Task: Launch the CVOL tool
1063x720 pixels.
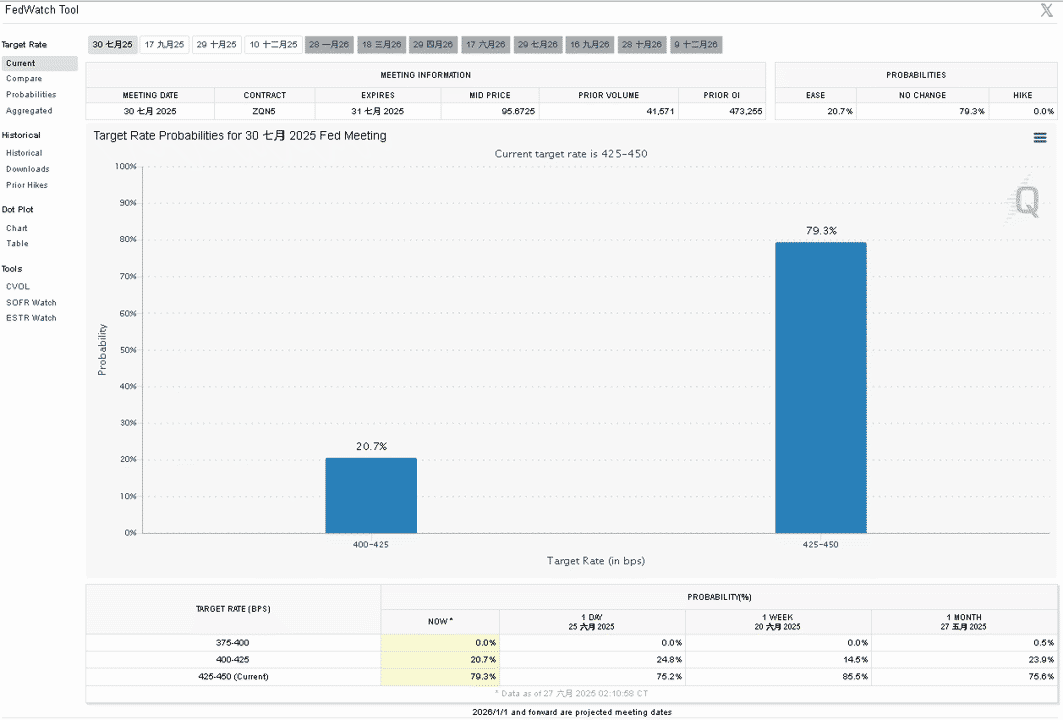Action: pyautogui.click(x=18, y=287)
